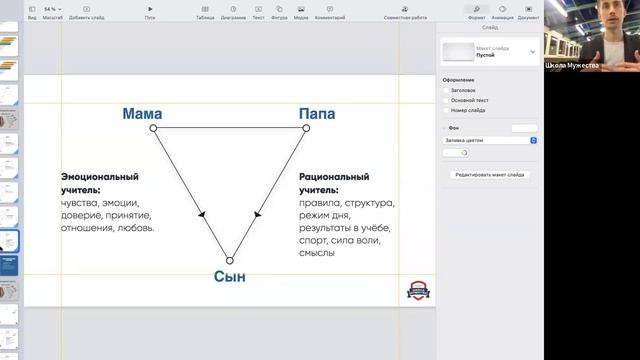Open the color wheel picker under Заливка цветом
The image size is (640, 360).
(x=464, y=153)
